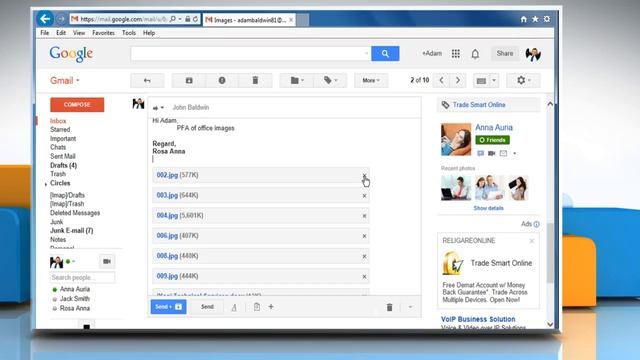The height and width of the screenshot is (360, 640).
Task: Click the browser forward arrow
Action: pyautogui.click(x=61, y=19)
